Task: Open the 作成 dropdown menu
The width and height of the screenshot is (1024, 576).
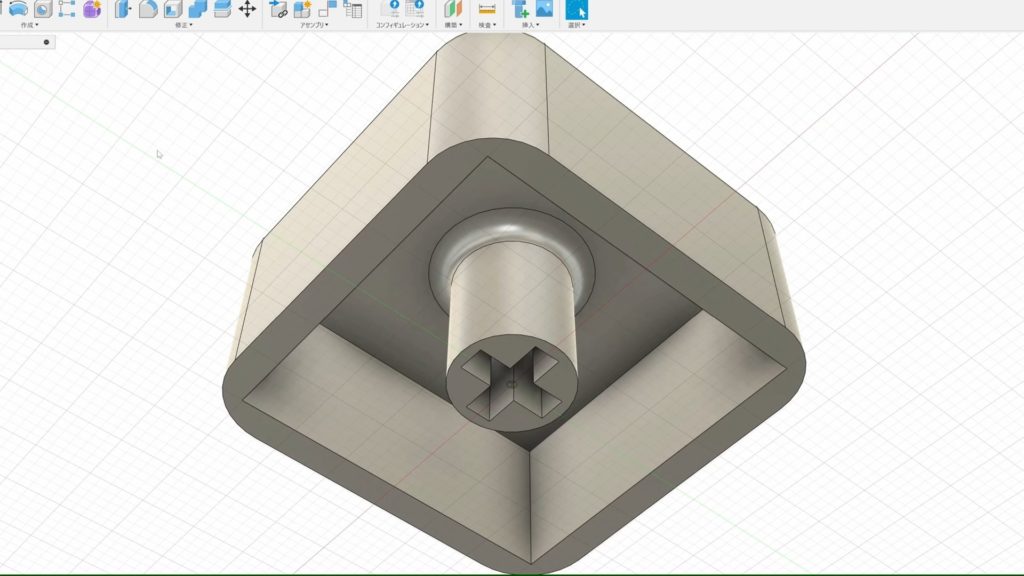Action: tap(30, 25)
